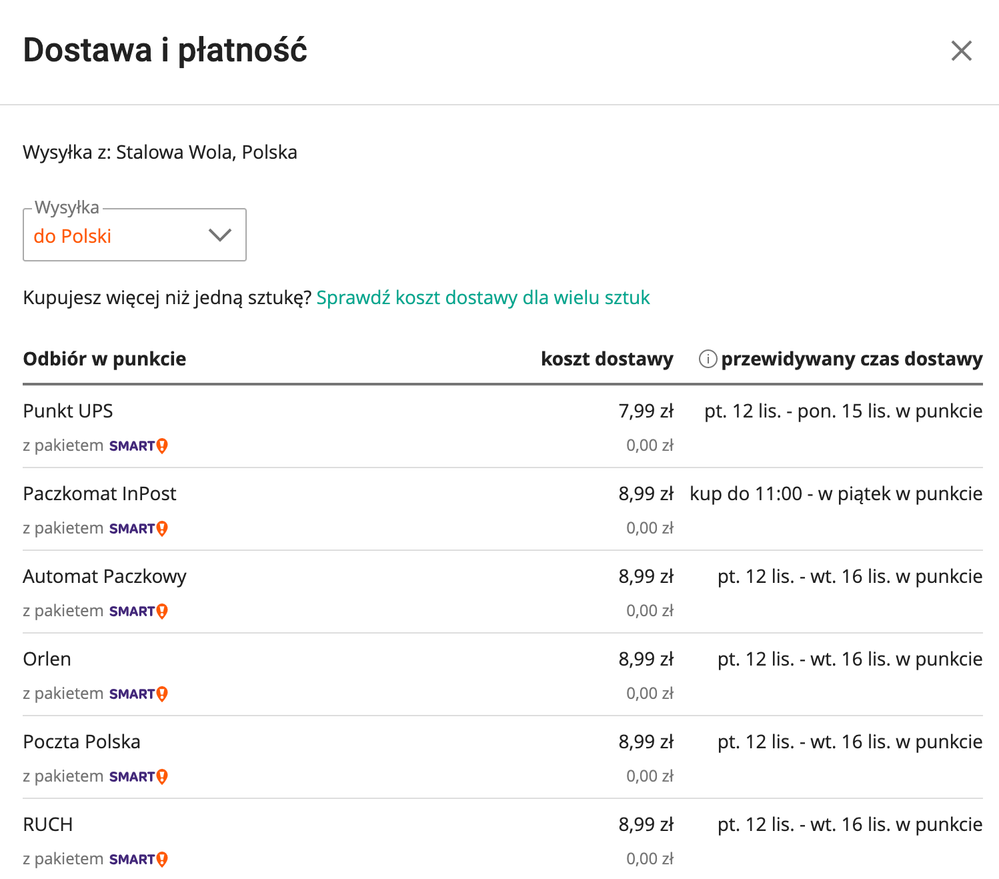Screen dimensions: 999x879
Task: Open the Wysyłka do Polski dropdown
Action: 134,236
